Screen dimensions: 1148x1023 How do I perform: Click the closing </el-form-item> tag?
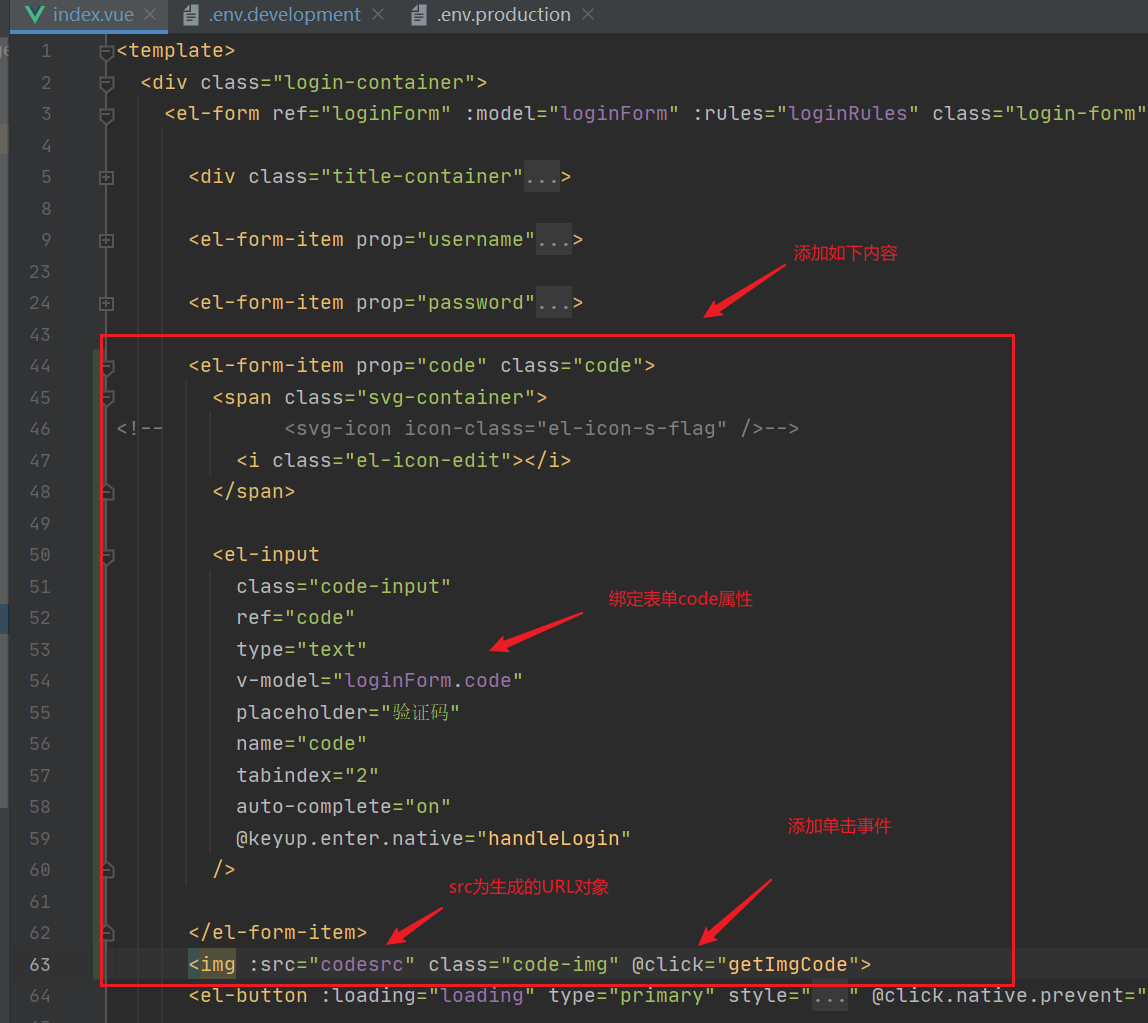point(277,933)
